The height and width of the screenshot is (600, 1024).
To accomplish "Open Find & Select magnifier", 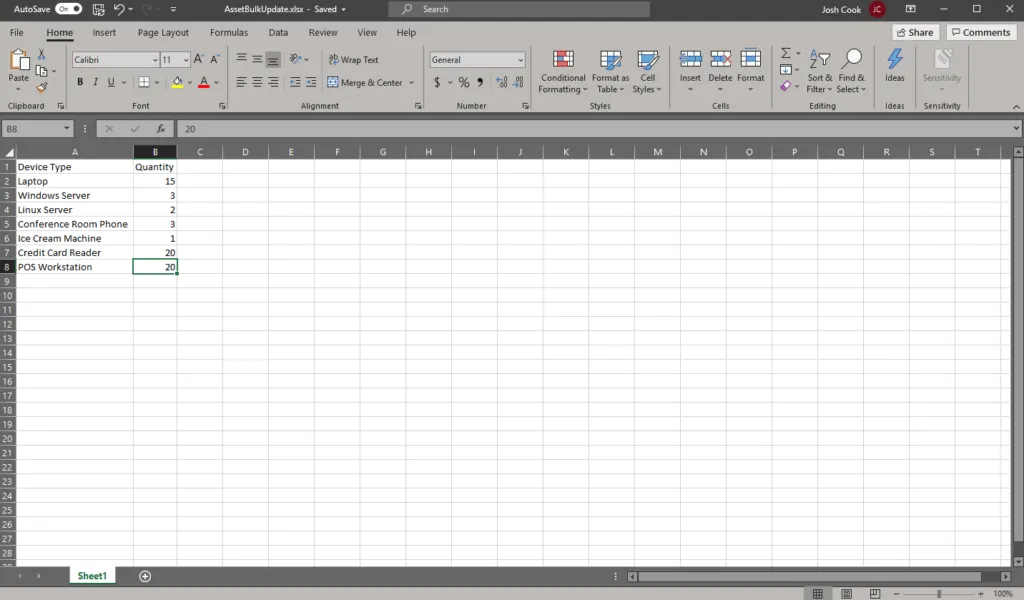I will [852, 70].
